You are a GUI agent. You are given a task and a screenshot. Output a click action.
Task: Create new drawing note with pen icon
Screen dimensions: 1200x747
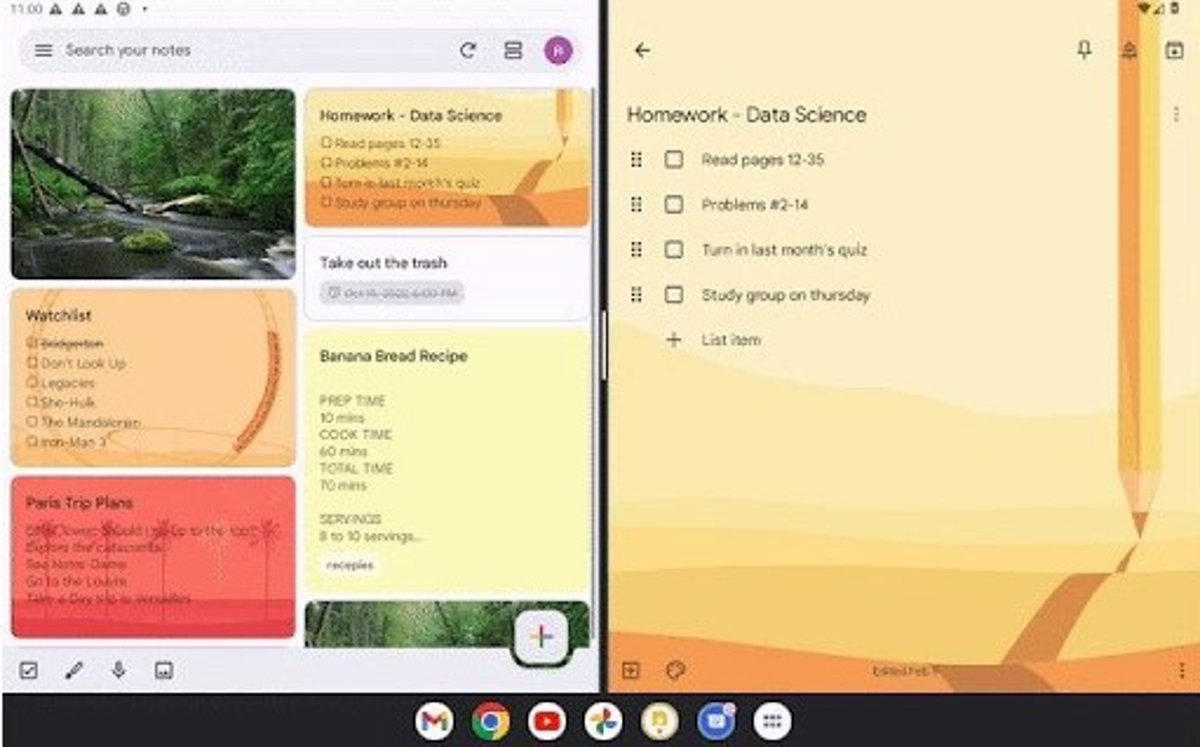pos(73,670)
